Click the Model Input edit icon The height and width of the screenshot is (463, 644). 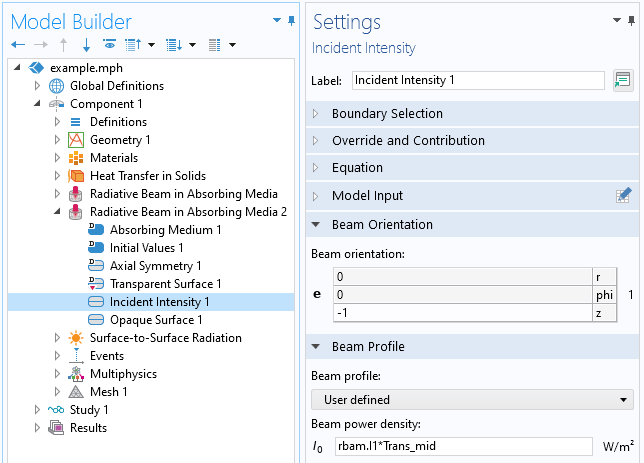click(x=623, y=196)
